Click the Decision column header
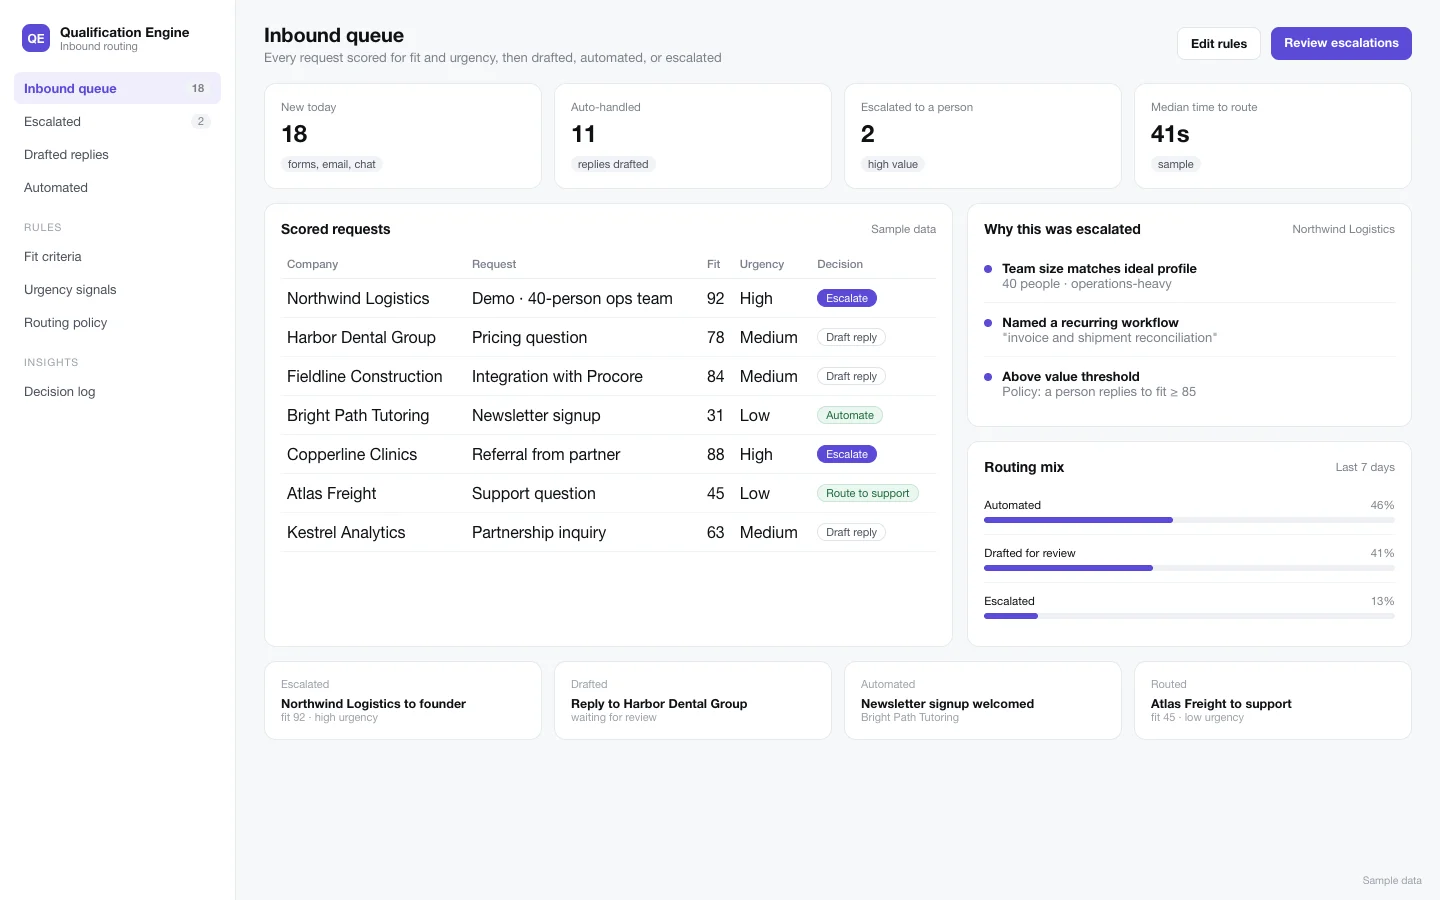This screenshot has height=900, width=1440. tap(840, 264)
